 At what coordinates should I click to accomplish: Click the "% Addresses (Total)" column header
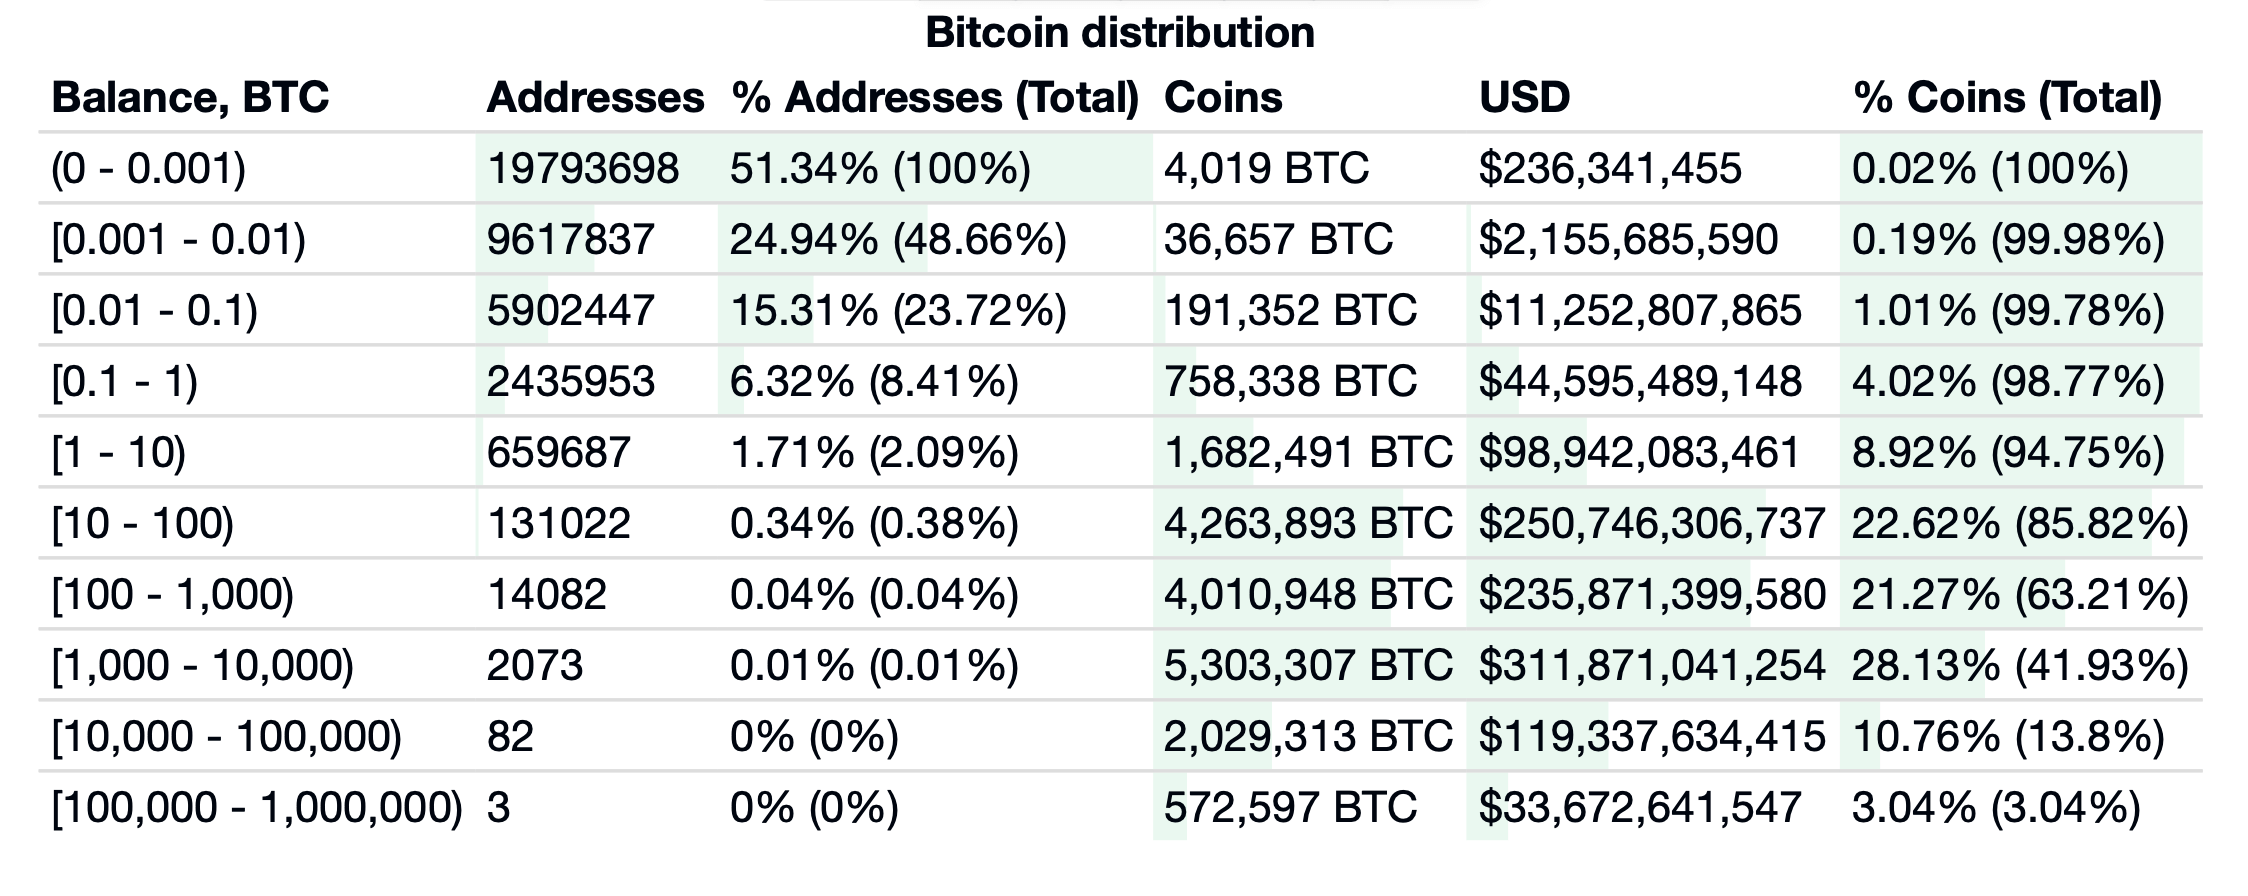pyautogui.click(x=935, y=98)
